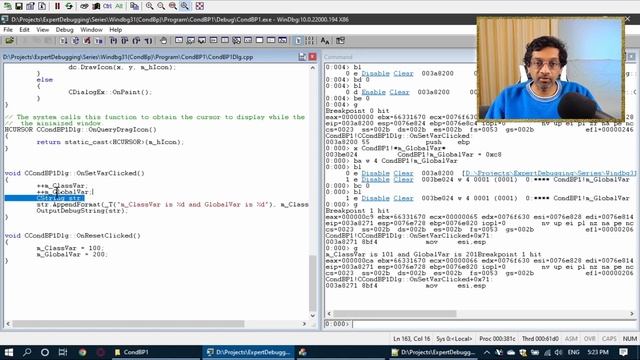Image resolution: width=640 pixels, height=360 pixels.
Task: Follow the D:\Projects source path link in breakpoint list
Action: 550,173
